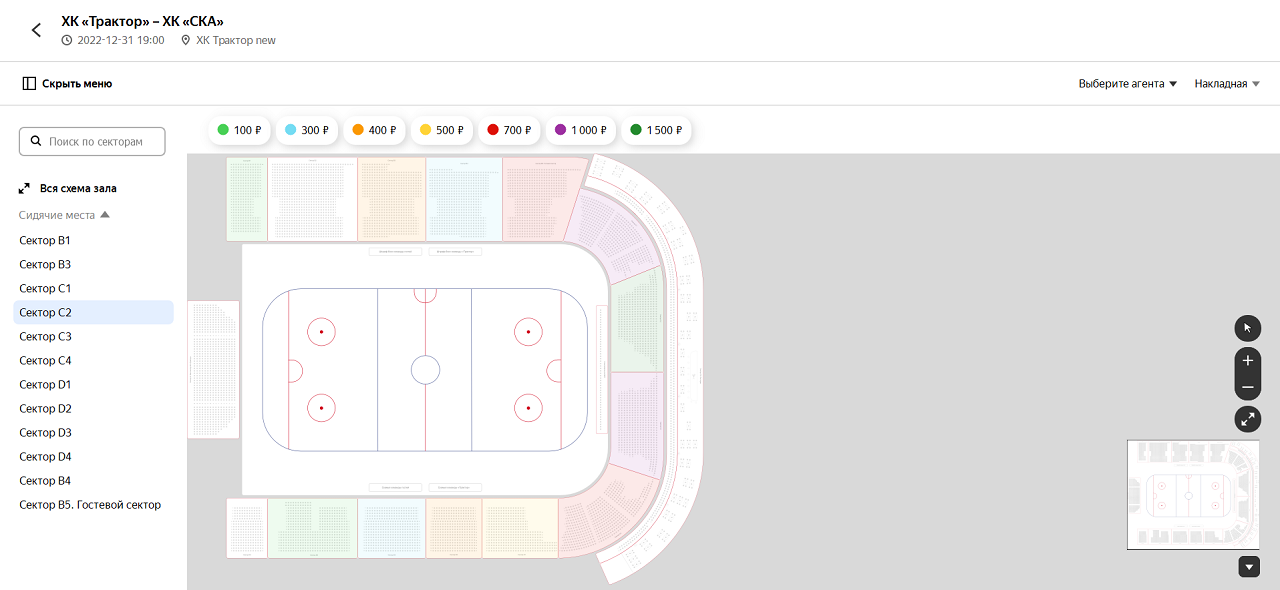This screenshot has width=1280, height=590.
Task: Click the back arrow icon
Action: (x=37, y=30)
